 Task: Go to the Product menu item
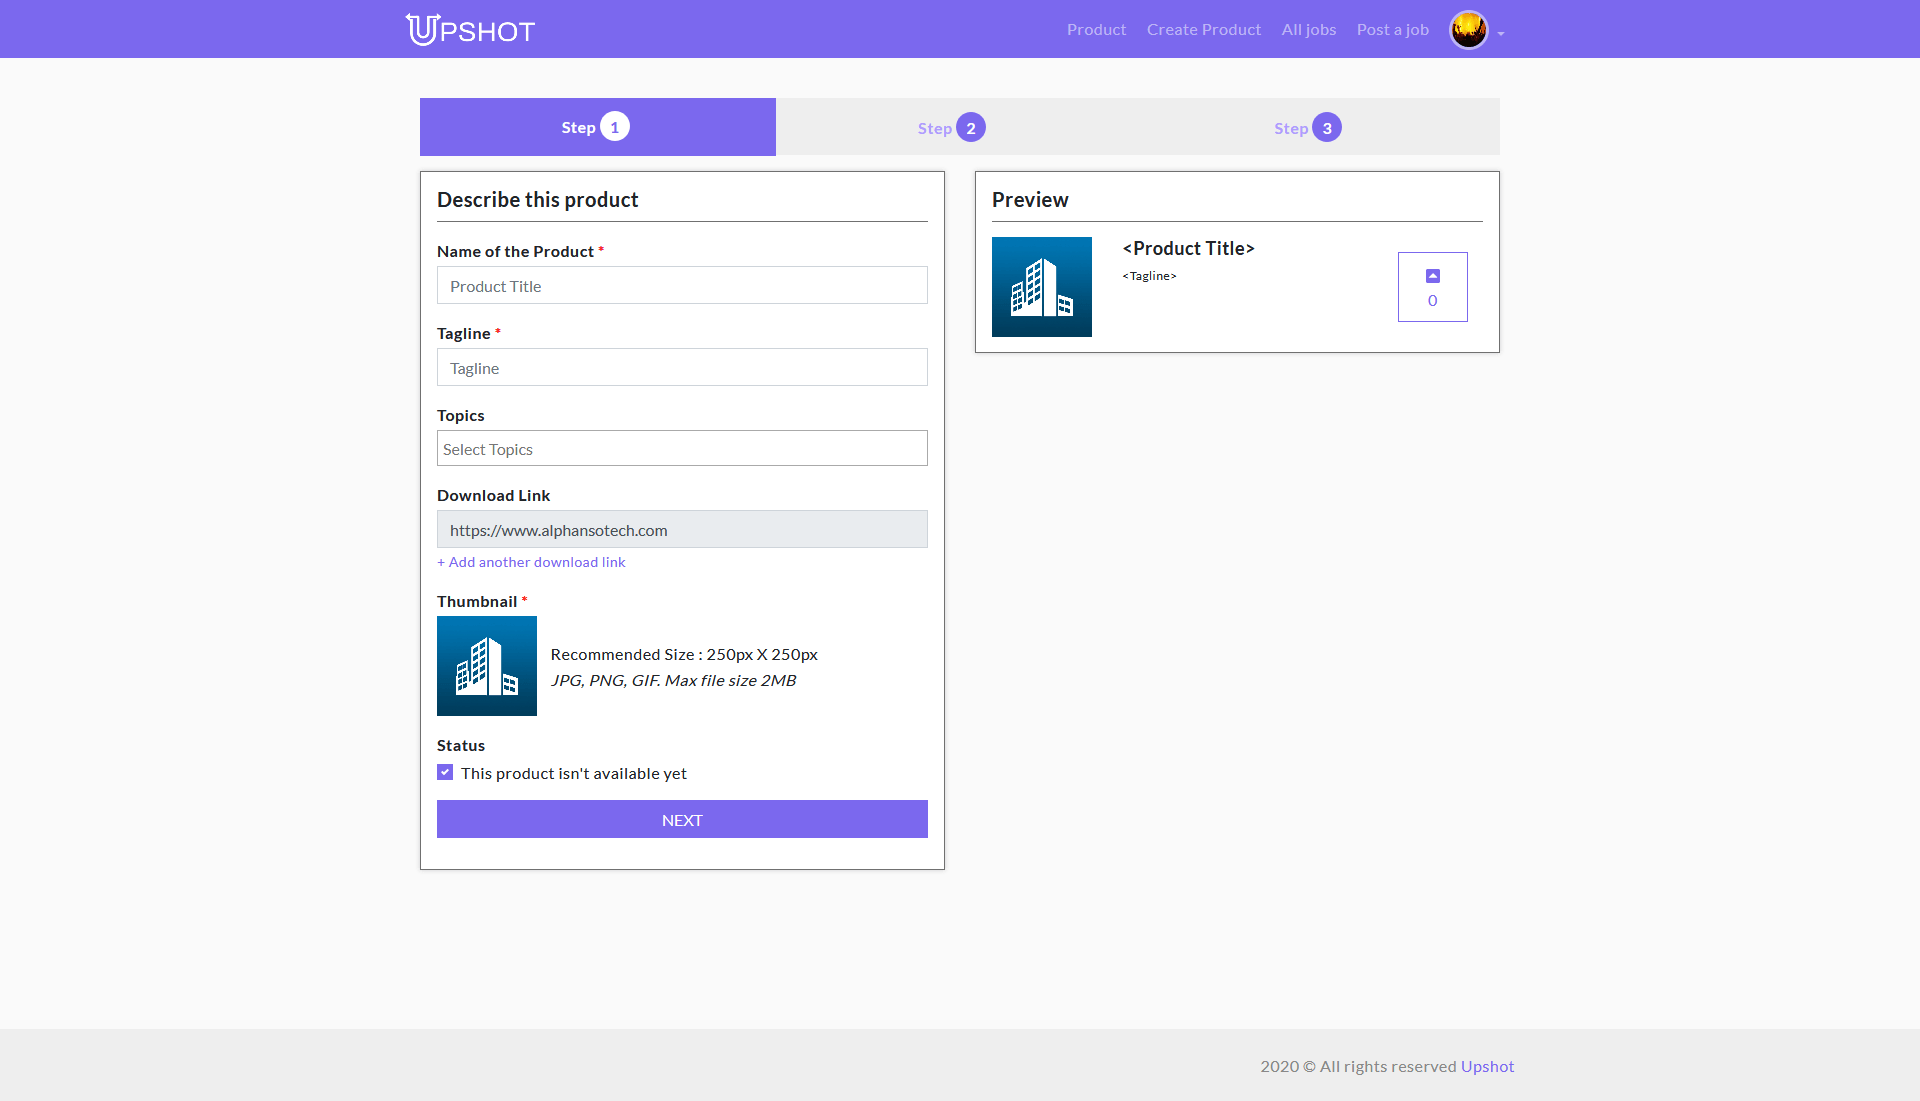[1096, 29]
